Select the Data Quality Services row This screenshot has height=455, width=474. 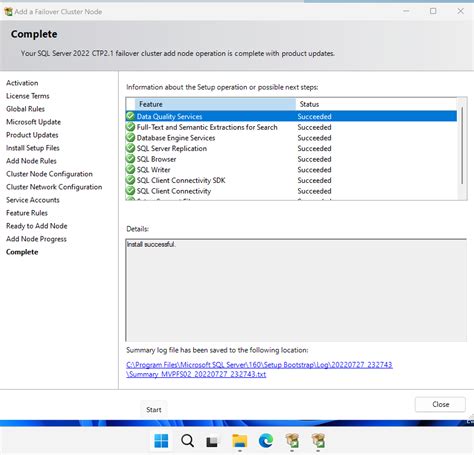[x=291, y=116]
